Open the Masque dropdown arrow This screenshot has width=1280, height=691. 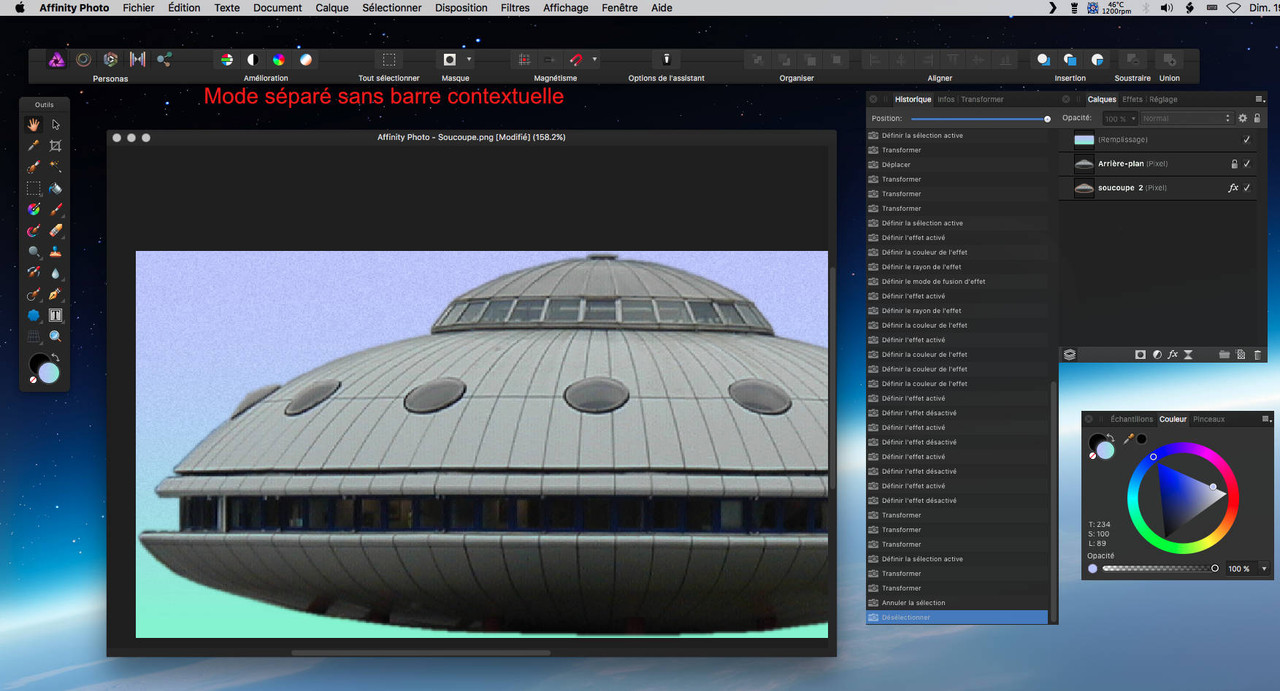[469, 60]
